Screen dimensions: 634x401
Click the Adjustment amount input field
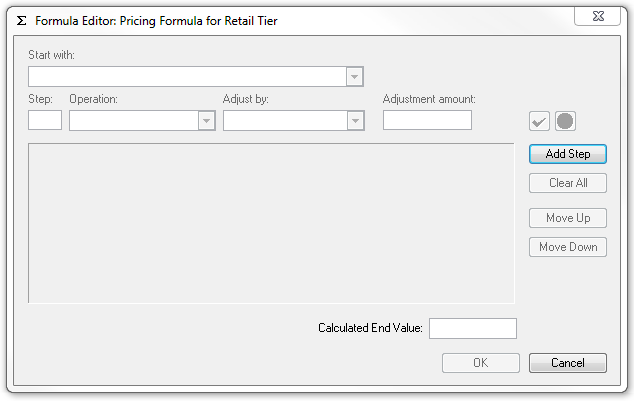point(427,120)
